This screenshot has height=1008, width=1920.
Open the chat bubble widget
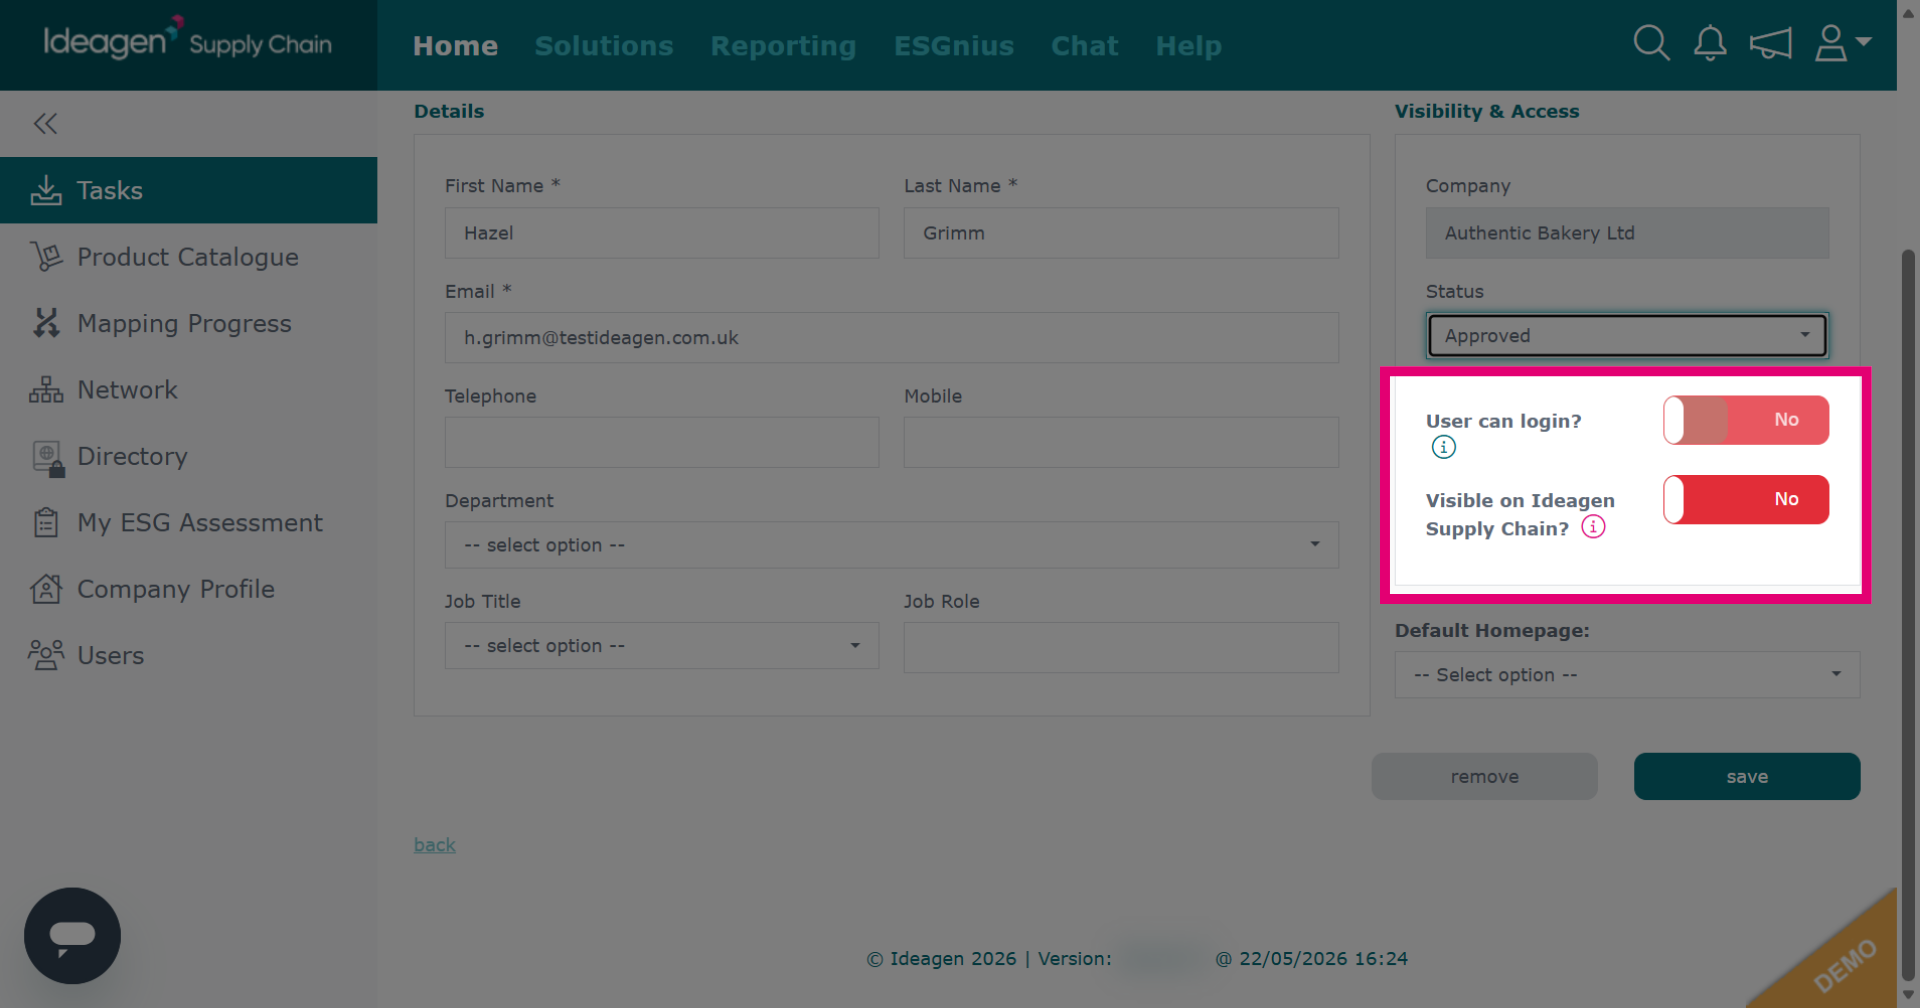72,936
